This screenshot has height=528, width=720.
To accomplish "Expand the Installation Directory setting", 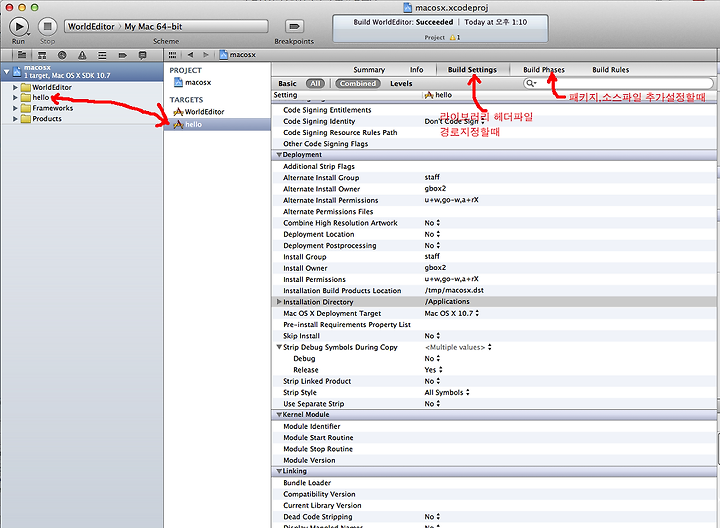I will 279,302.
